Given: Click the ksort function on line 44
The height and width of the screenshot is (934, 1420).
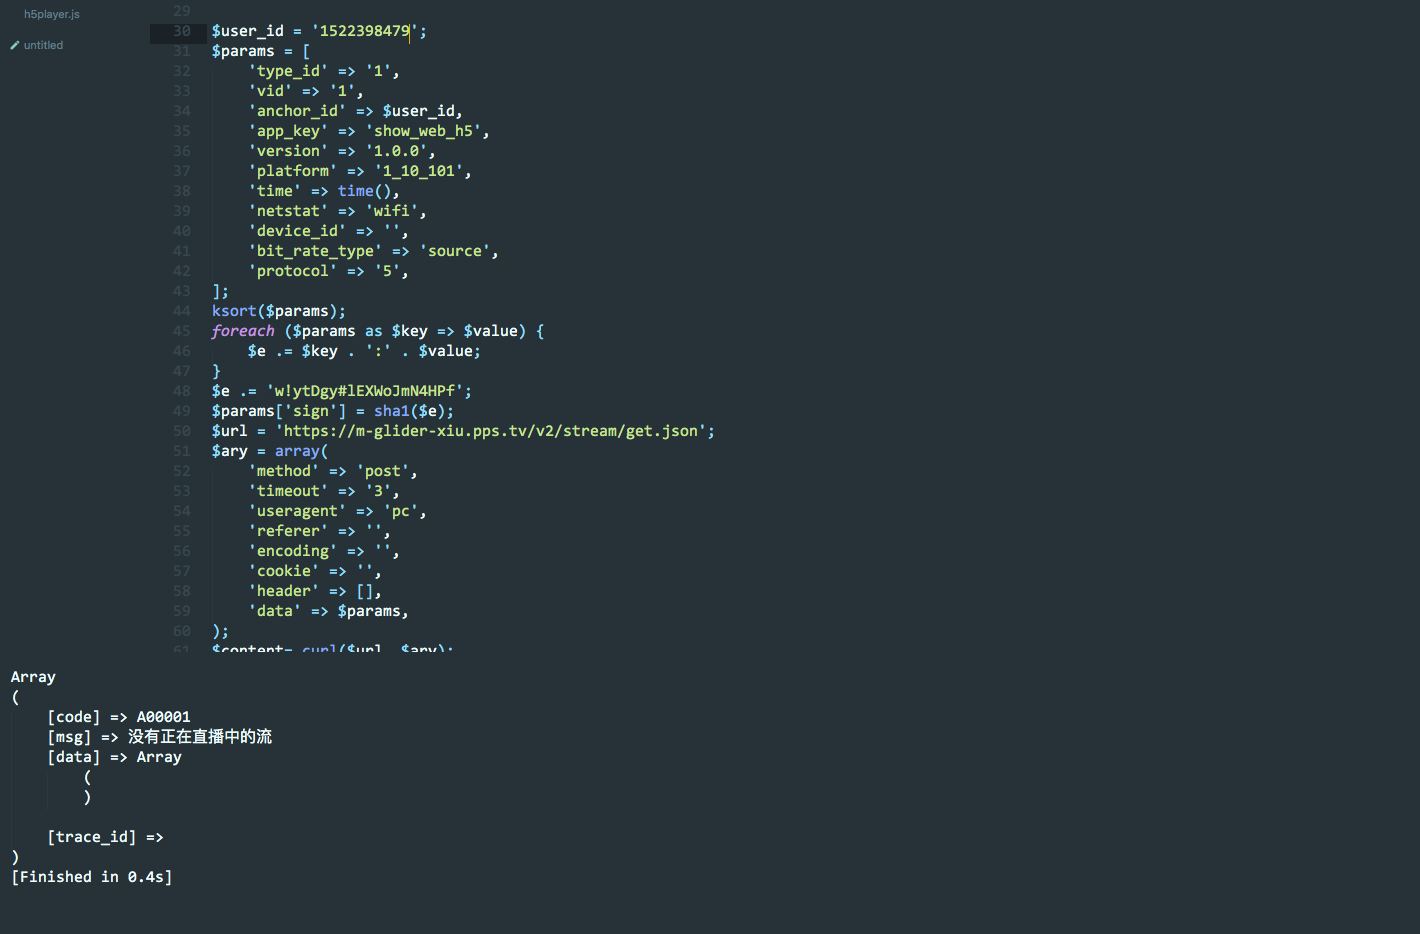Looking at the screenshot, I should [x=233, y=310].
